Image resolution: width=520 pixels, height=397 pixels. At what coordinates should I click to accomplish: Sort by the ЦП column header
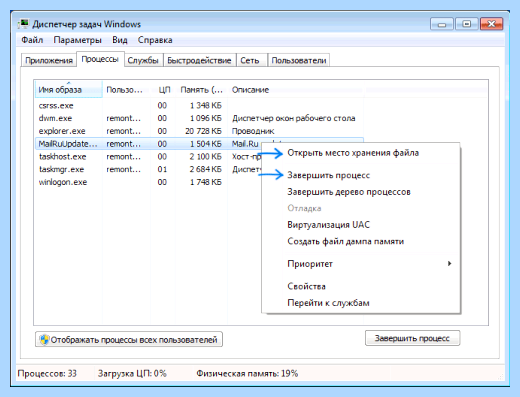(x=164, y=90)
